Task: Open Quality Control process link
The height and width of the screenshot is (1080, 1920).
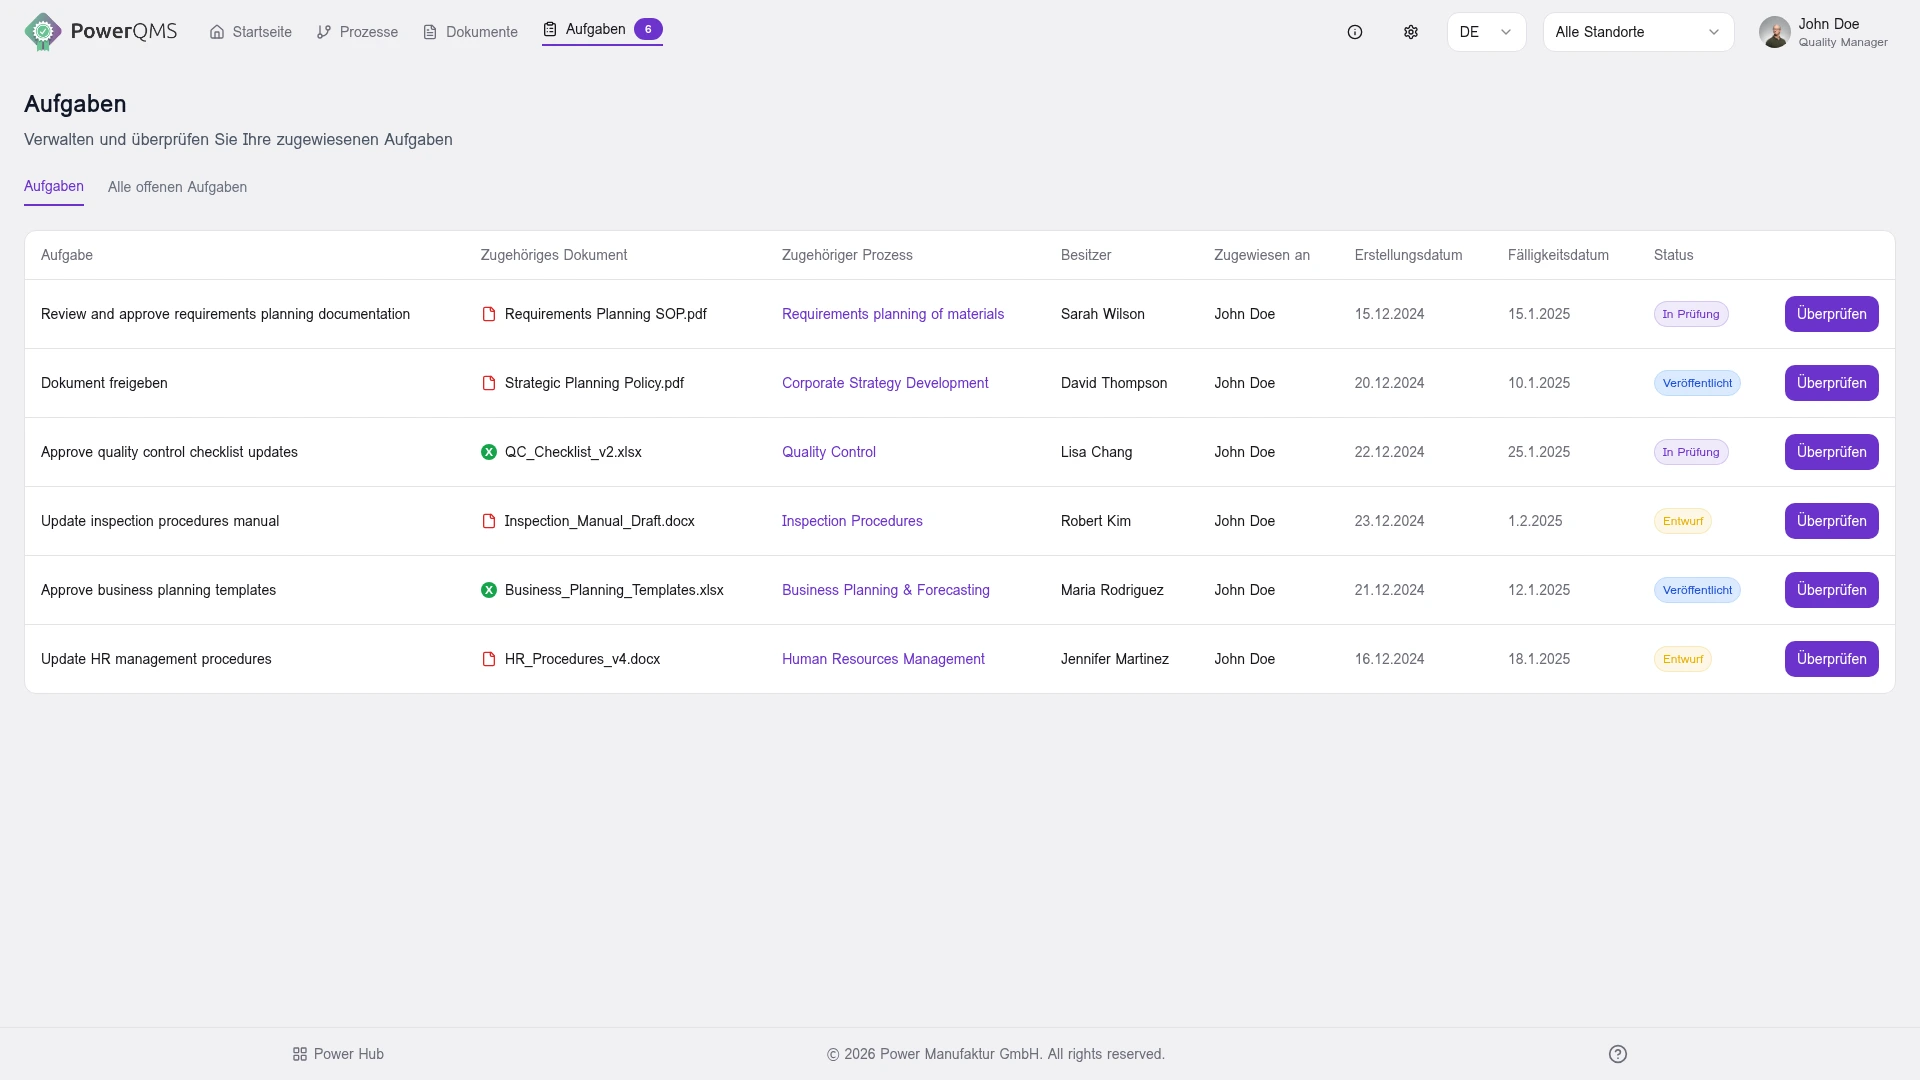Action: [x=829, y=452]
